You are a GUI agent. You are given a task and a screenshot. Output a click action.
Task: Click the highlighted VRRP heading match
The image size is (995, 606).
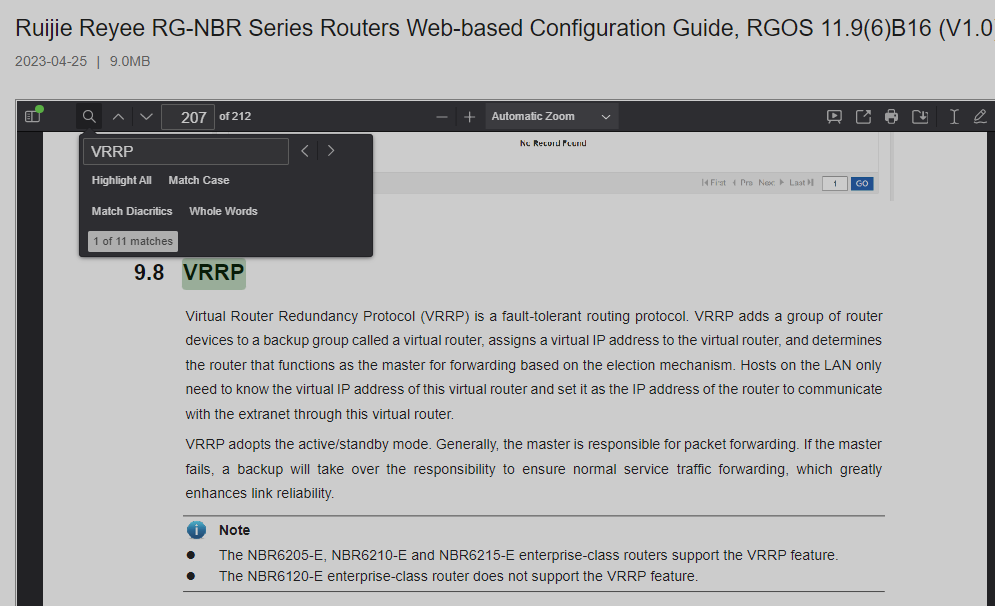tap(213, 273)
